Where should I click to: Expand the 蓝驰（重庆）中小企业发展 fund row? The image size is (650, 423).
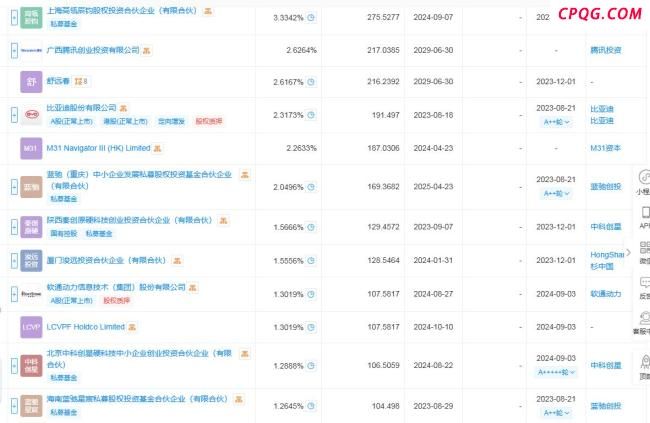[x=14, y=187]
